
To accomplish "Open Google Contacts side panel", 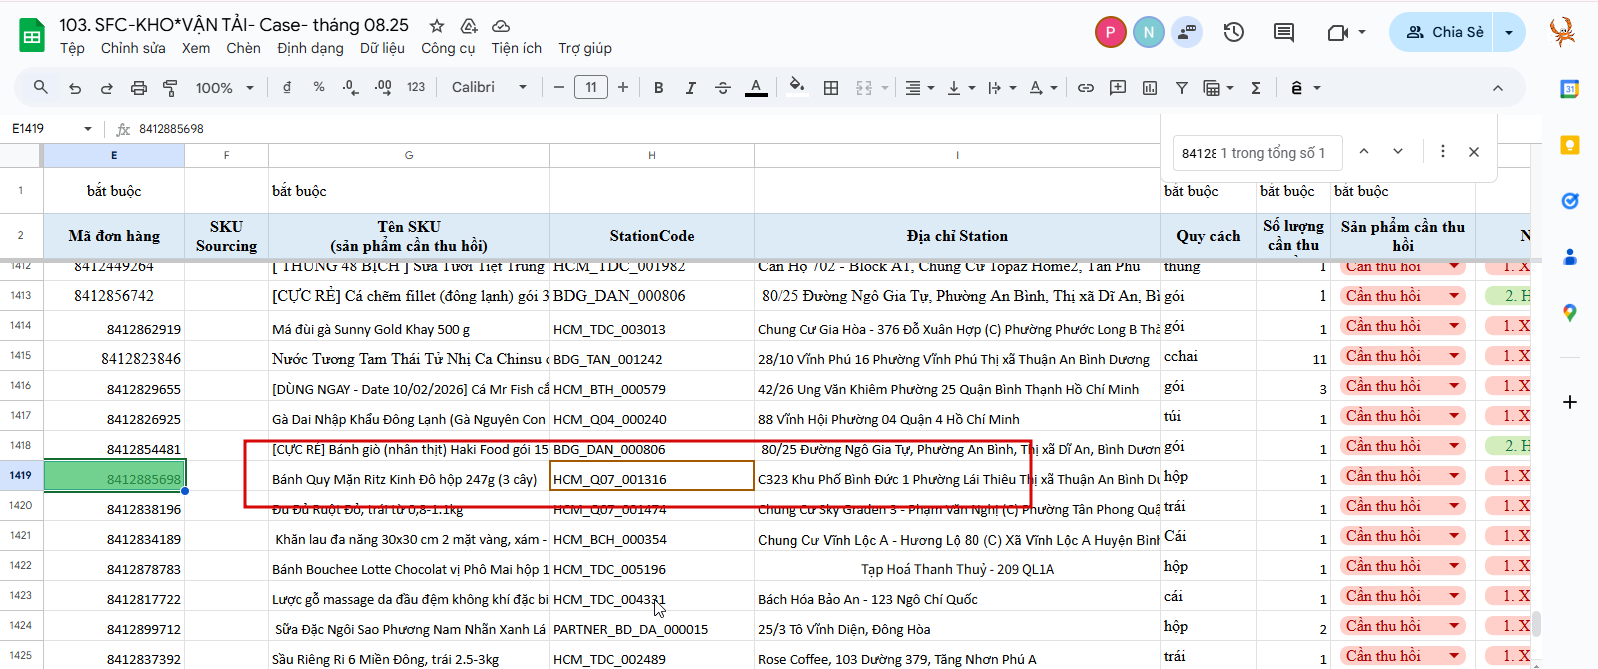I will 1570,257.
